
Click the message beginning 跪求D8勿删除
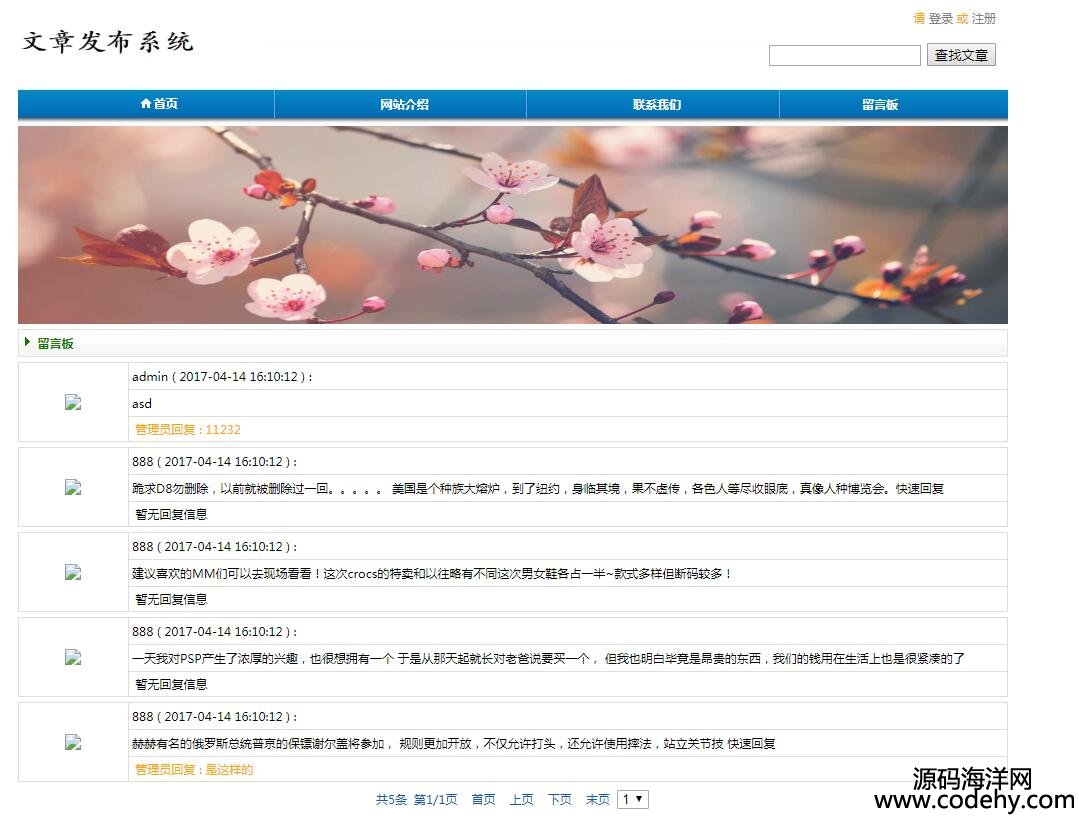[538, 488]
